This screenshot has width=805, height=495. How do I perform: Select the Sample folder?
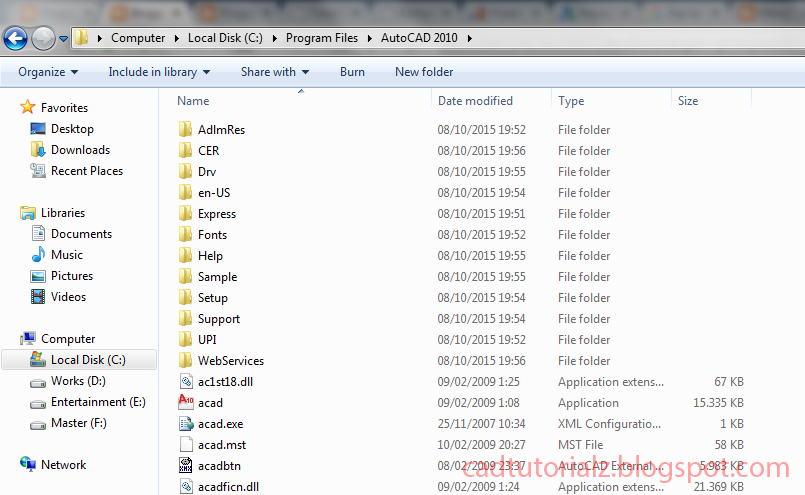217,277
